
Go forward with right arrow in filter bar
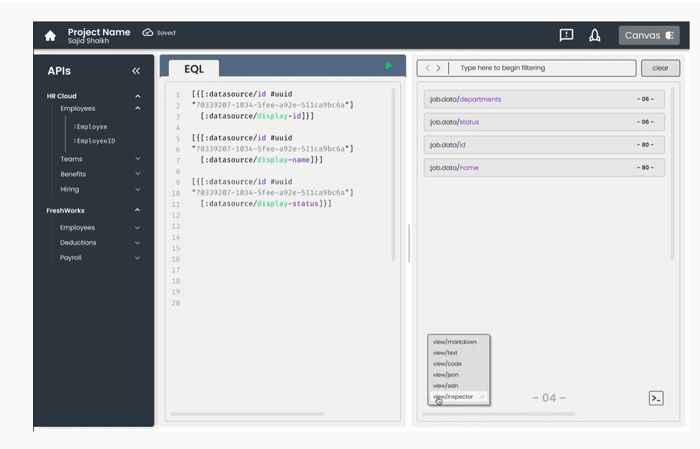click(x=438, y=68)
